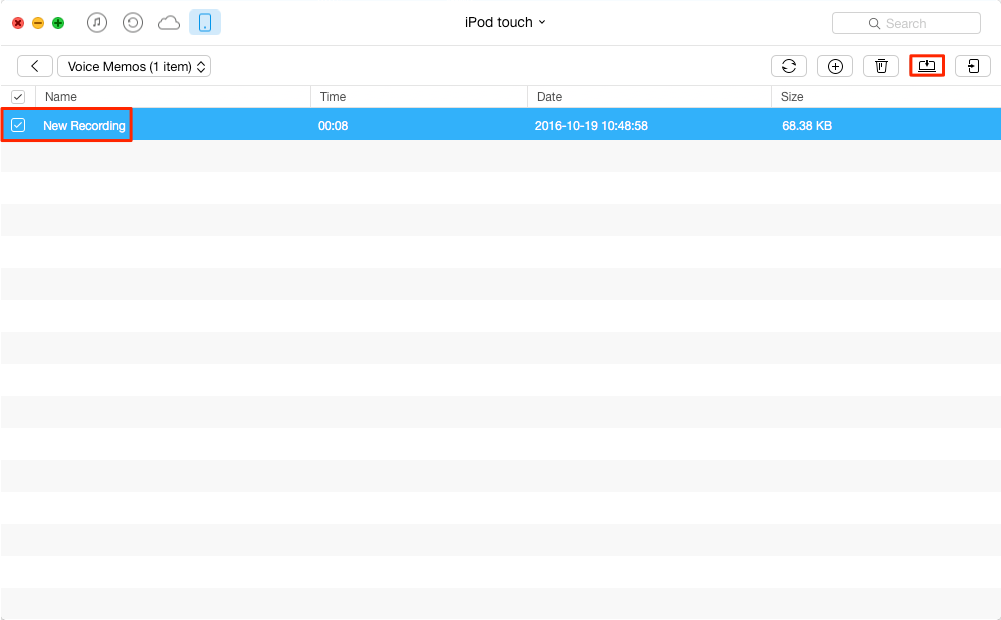
Task: Minimize window with yellow button
Action: point(38,23)
